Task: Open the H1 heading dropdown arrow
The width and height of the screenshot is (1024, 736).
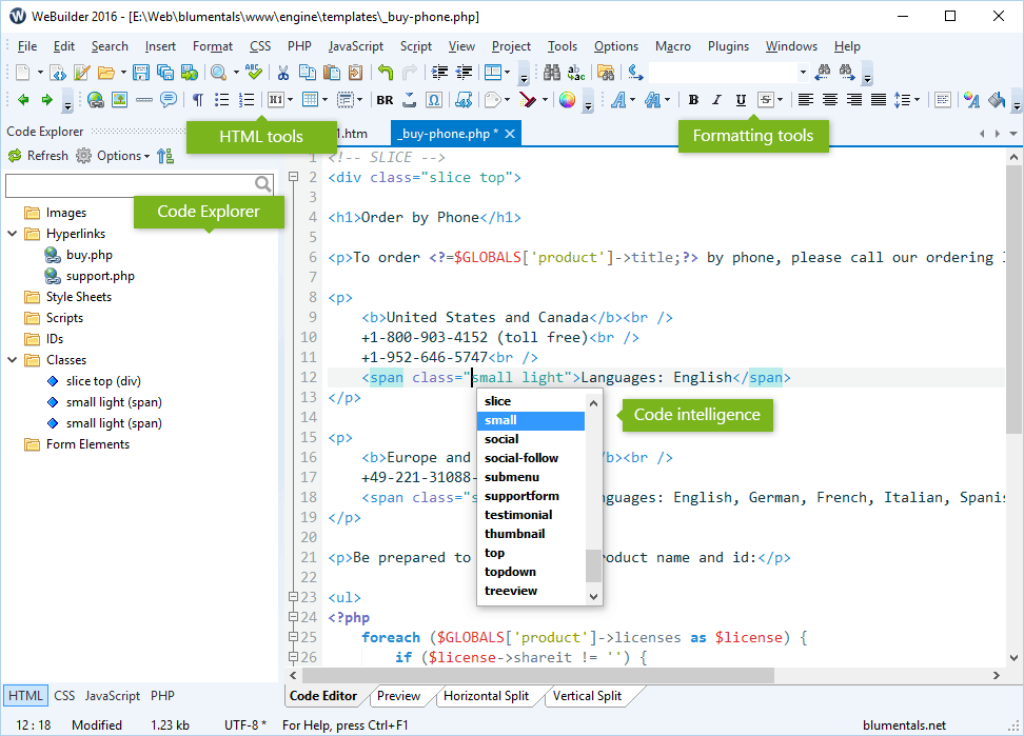Action: [x=289, y=99]
